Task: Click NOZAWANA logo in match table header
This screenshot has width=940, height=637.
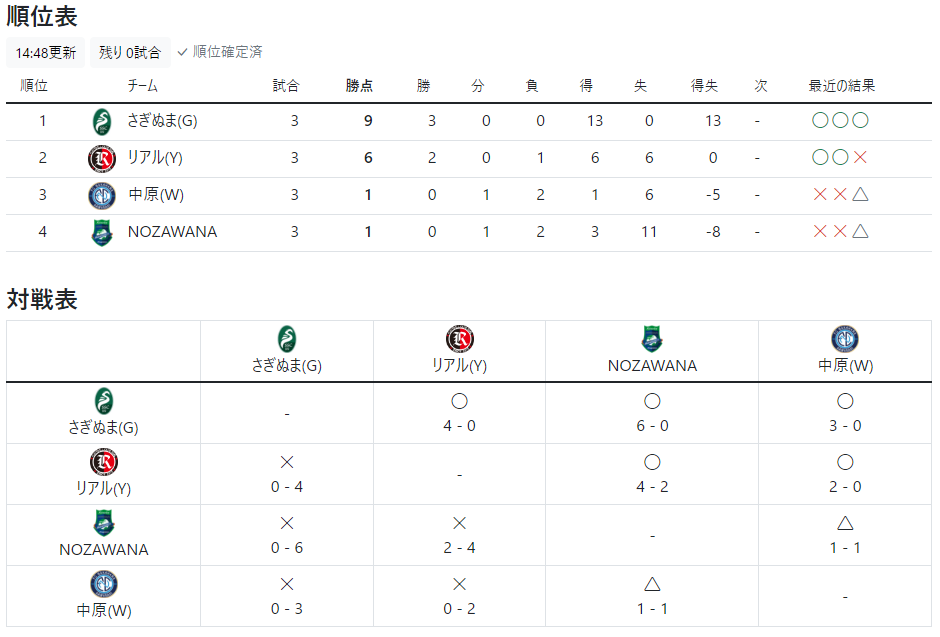Action: pyautogui.click(x=652, y=339)
